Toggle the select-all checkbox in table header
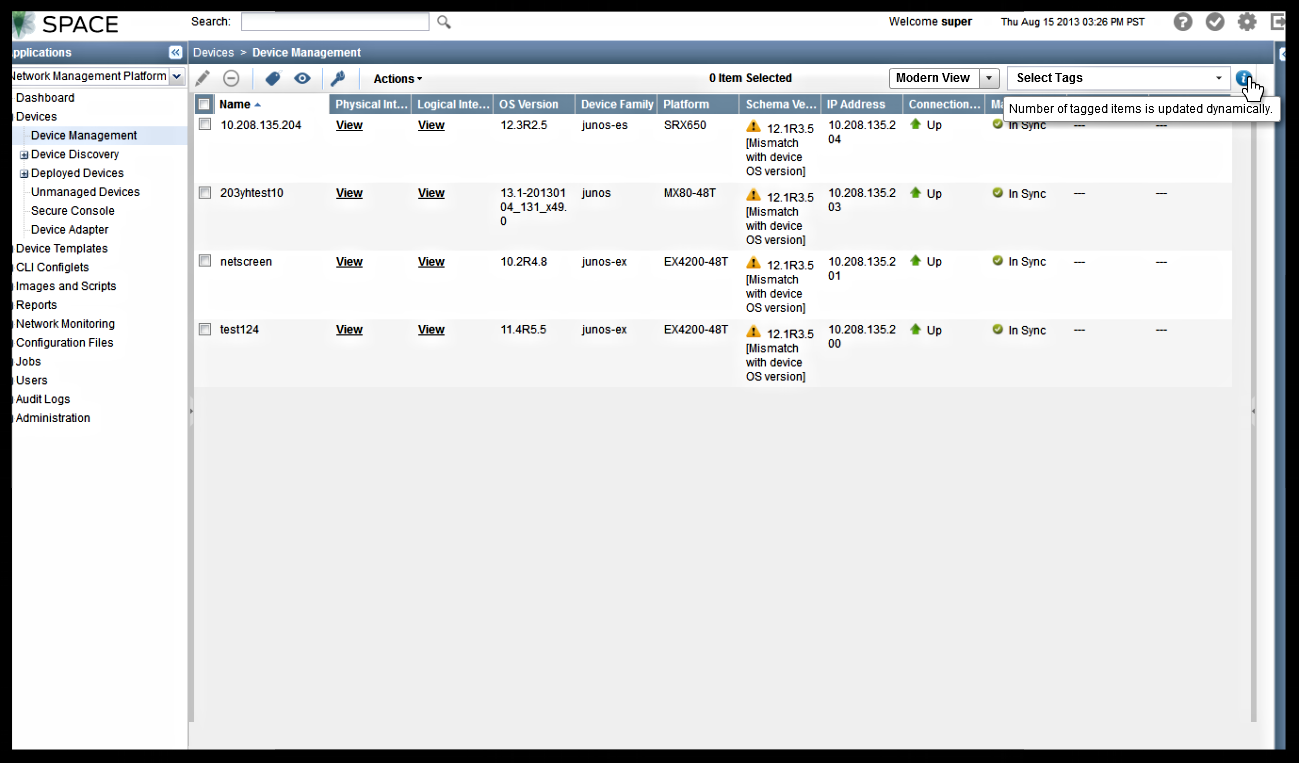1299x763 pixels. pyautogui.click(x=204, y=104)
